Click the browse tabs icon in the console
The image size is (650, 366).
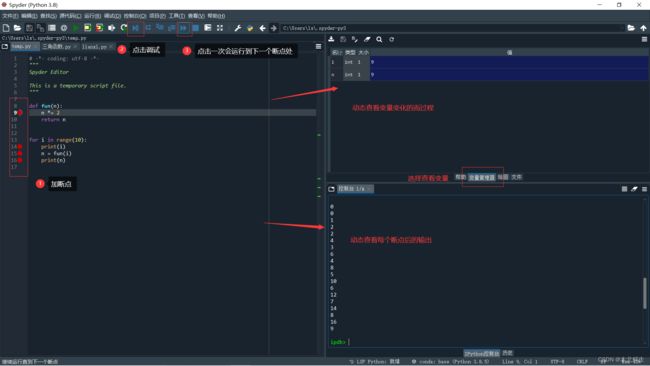[x=331, y=189]
